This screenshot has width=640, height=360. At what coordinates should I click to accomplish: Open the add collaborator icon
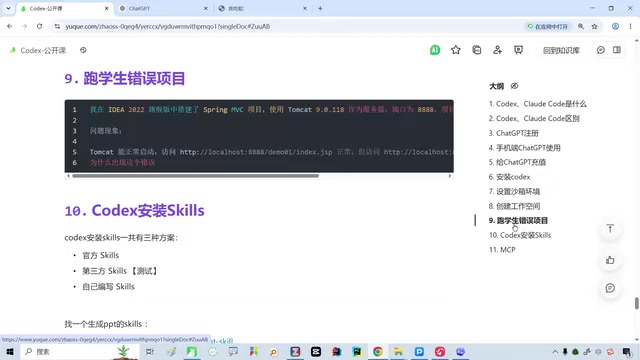click(x=497, y=50)
